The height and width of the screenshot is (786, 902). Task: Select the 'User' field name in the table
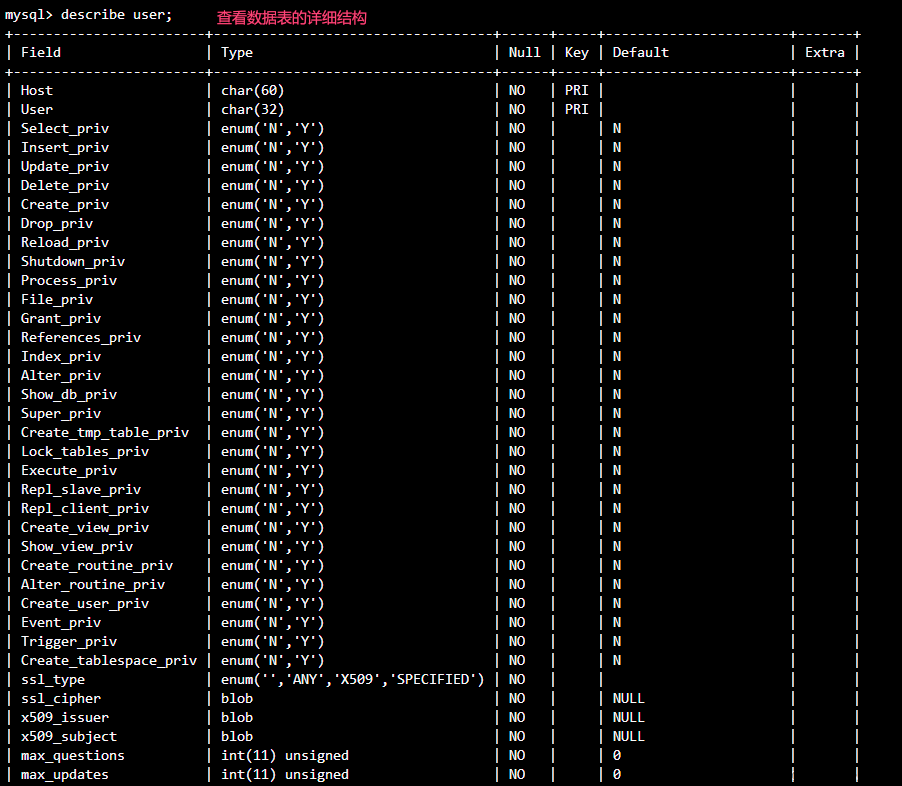37,109
